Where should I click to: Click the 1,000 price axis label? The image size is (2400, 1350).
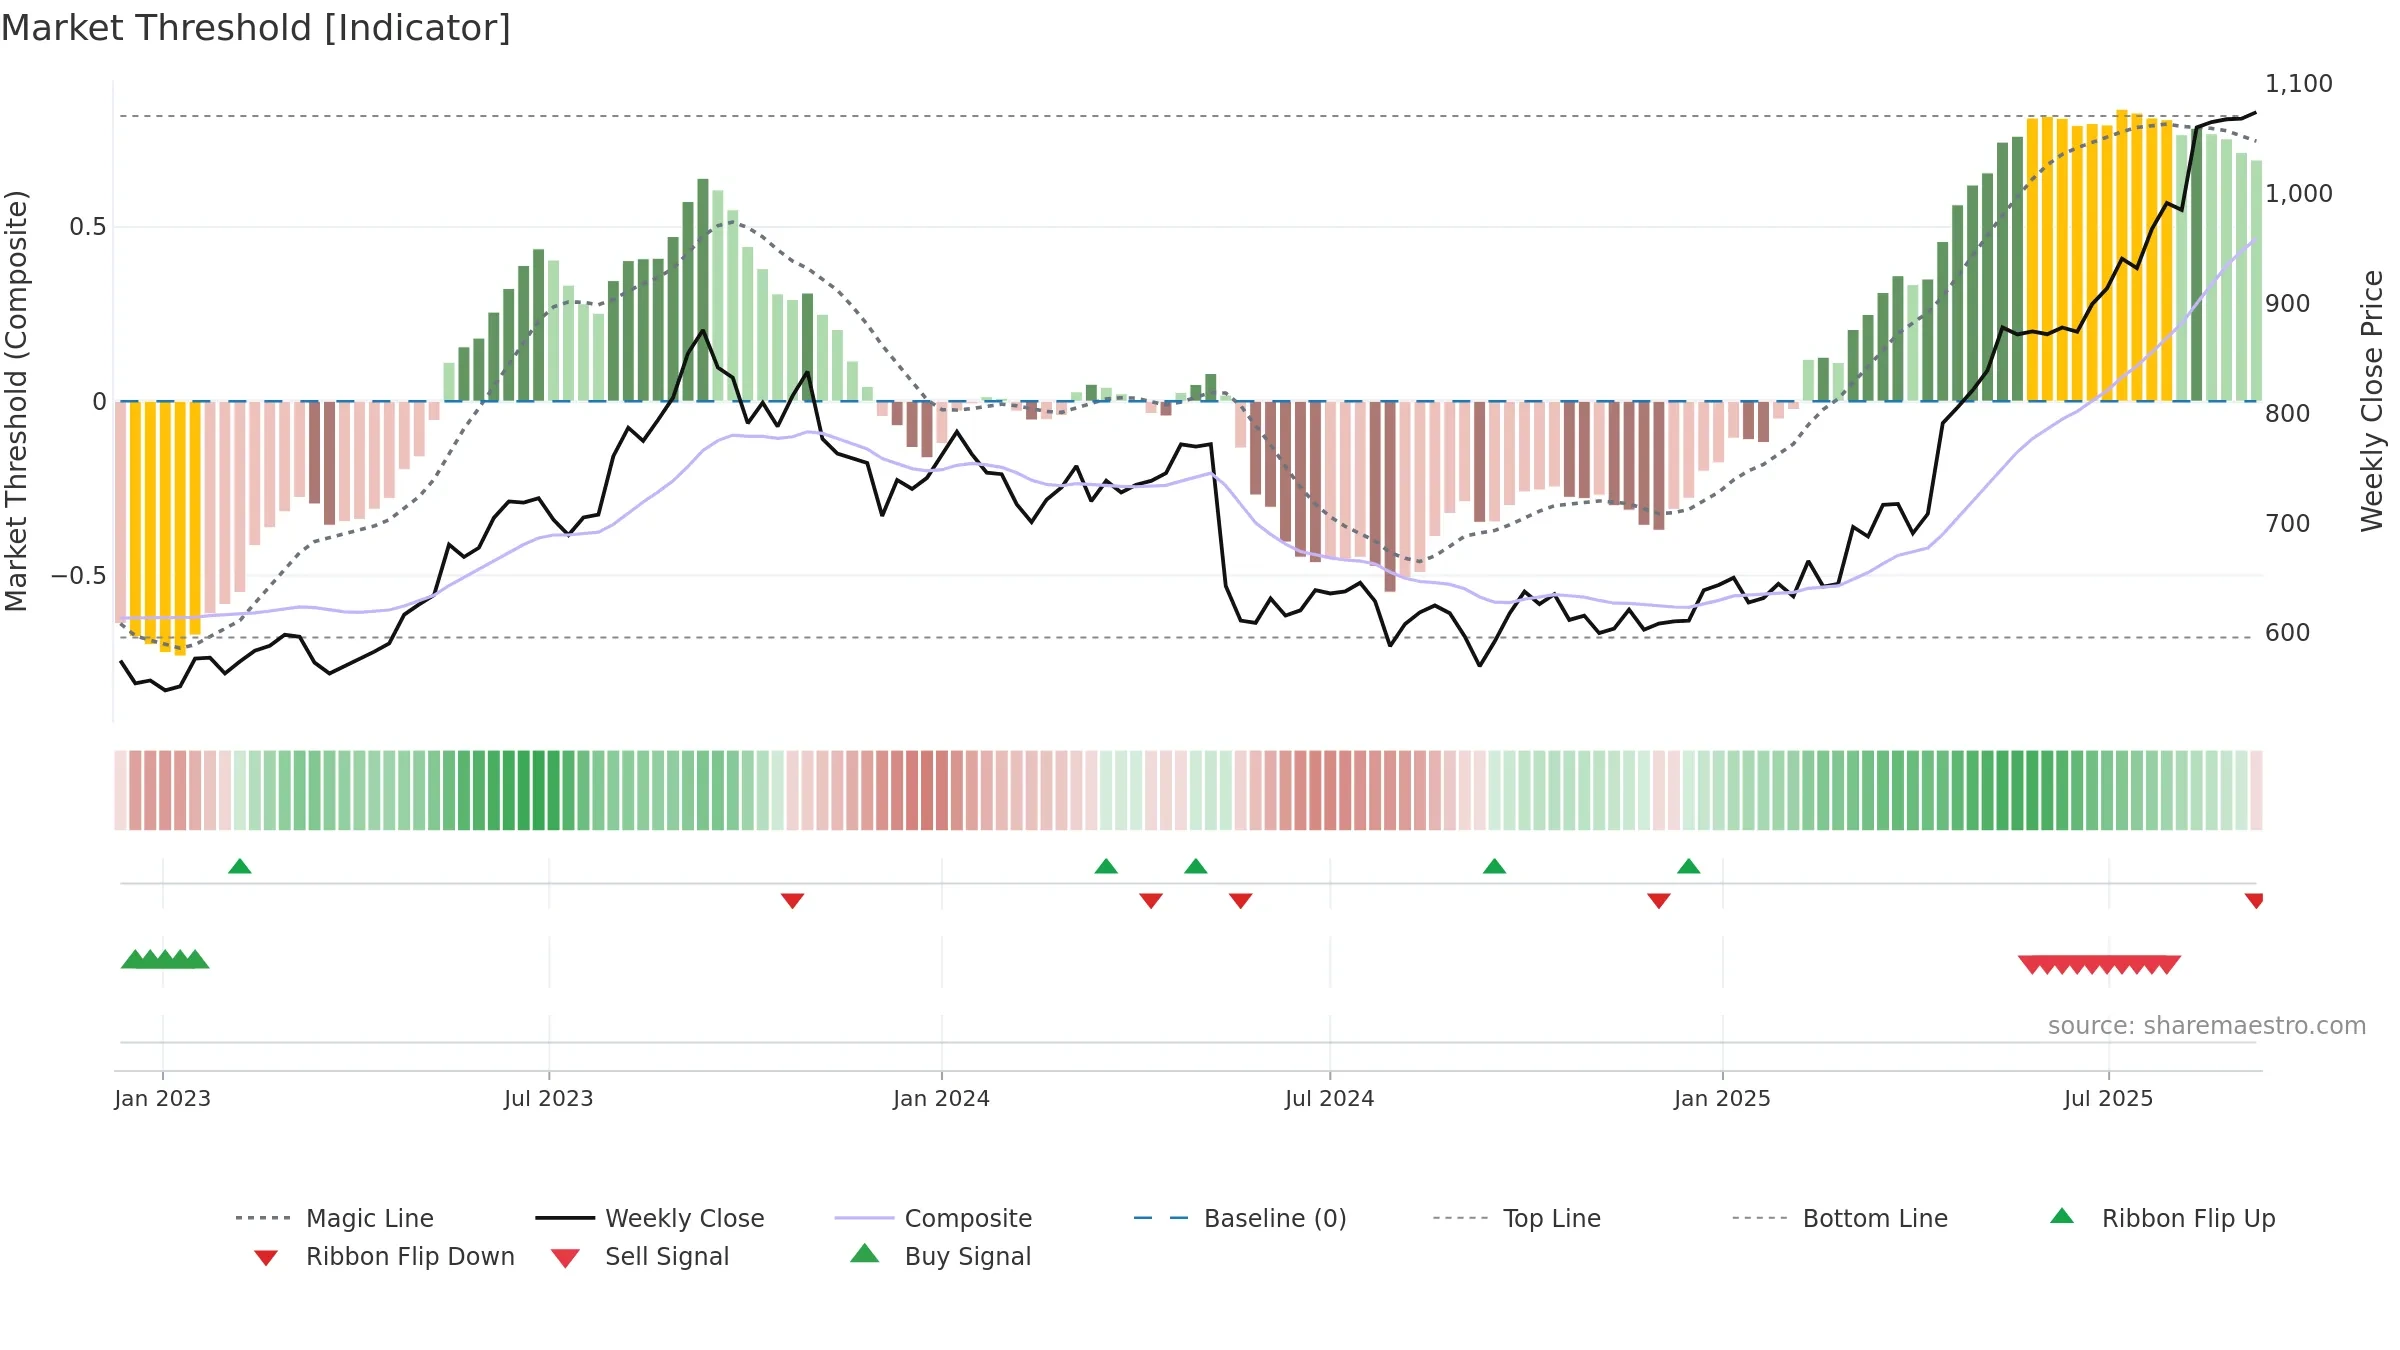point(2299,194)
